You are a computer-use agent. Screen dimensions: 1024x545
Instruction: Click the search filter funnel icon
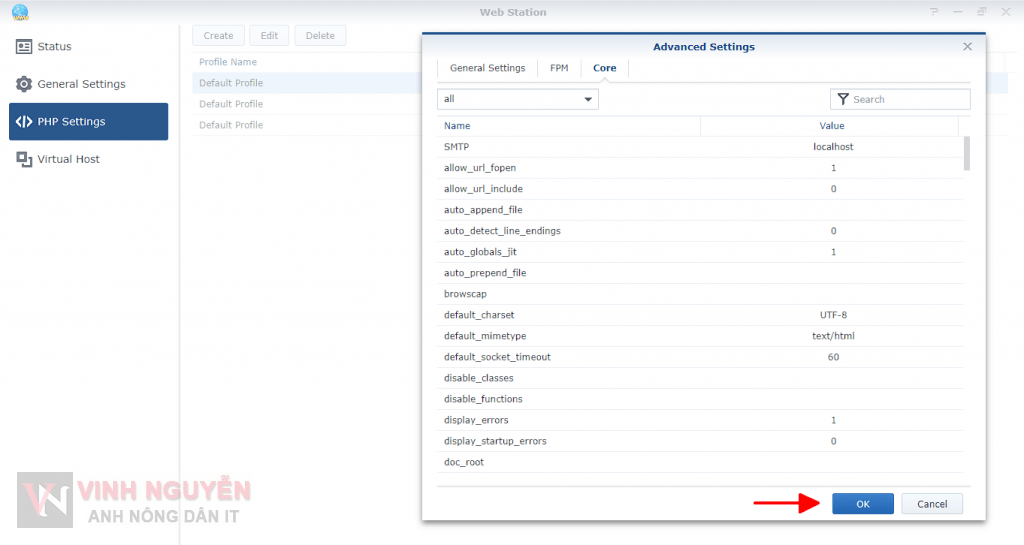(843, 99)
